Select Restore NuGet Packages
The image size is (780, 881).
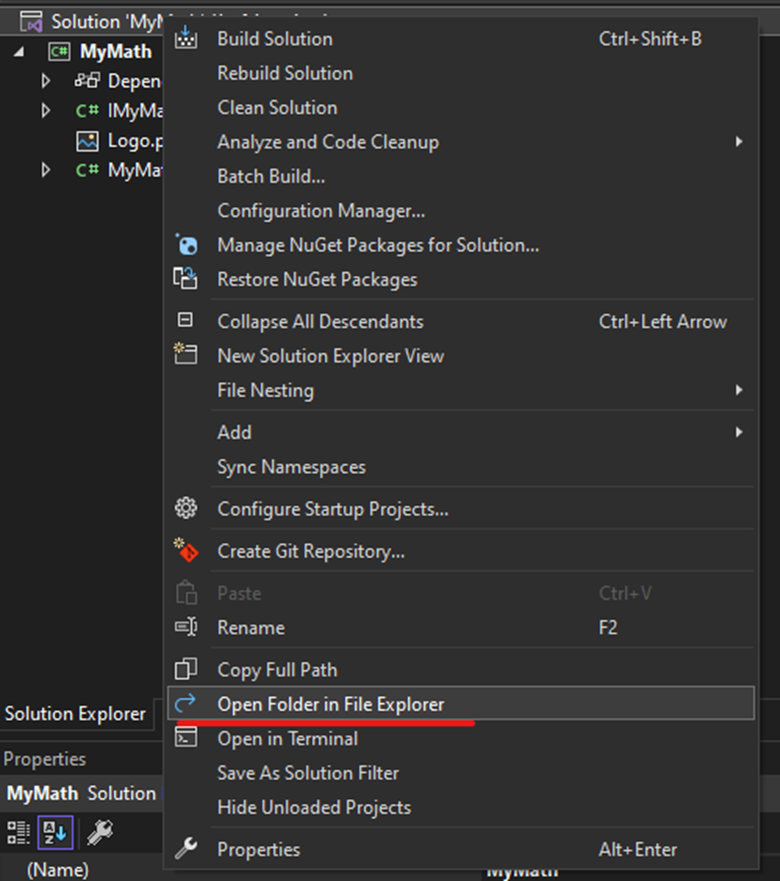pos(461,279)
